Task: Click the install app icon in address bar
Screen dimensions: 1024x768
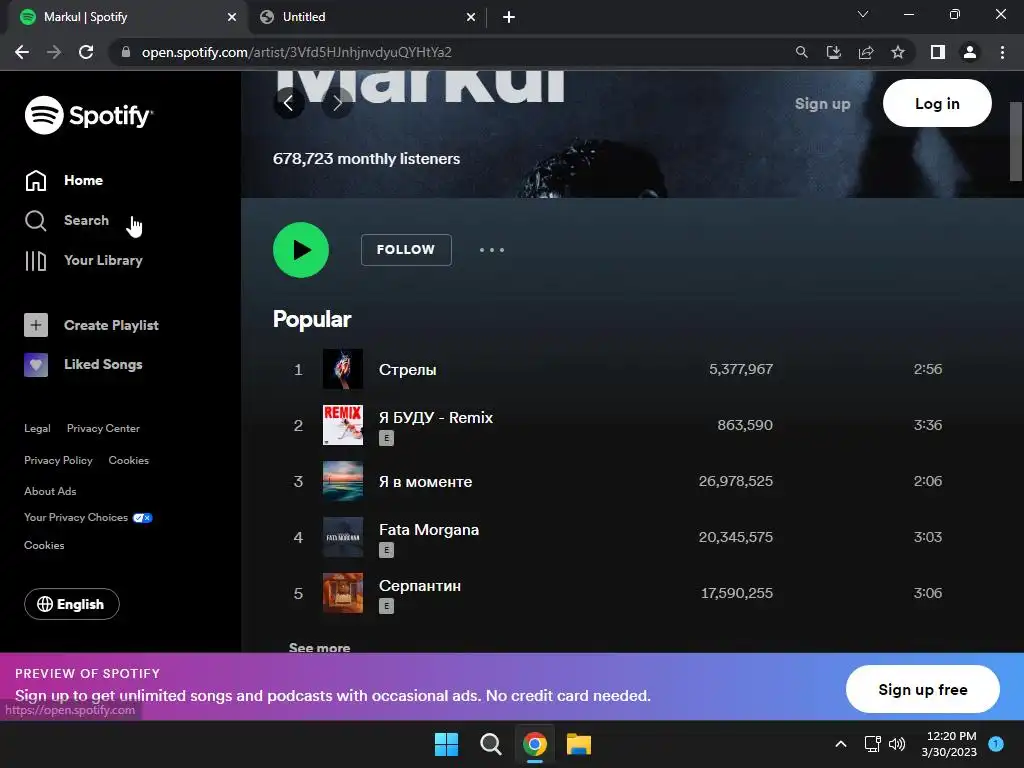Action: 833,52
